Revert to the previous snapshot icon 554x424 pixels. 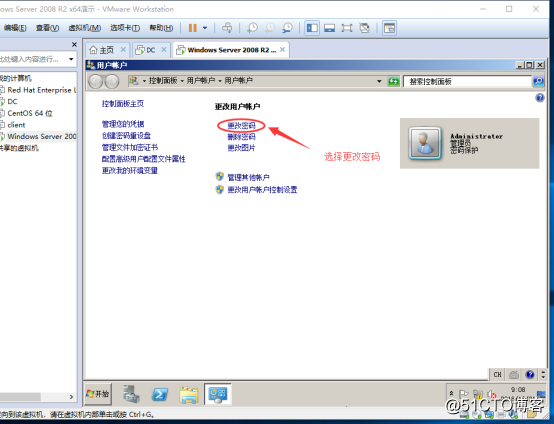[x=270, y=28]
